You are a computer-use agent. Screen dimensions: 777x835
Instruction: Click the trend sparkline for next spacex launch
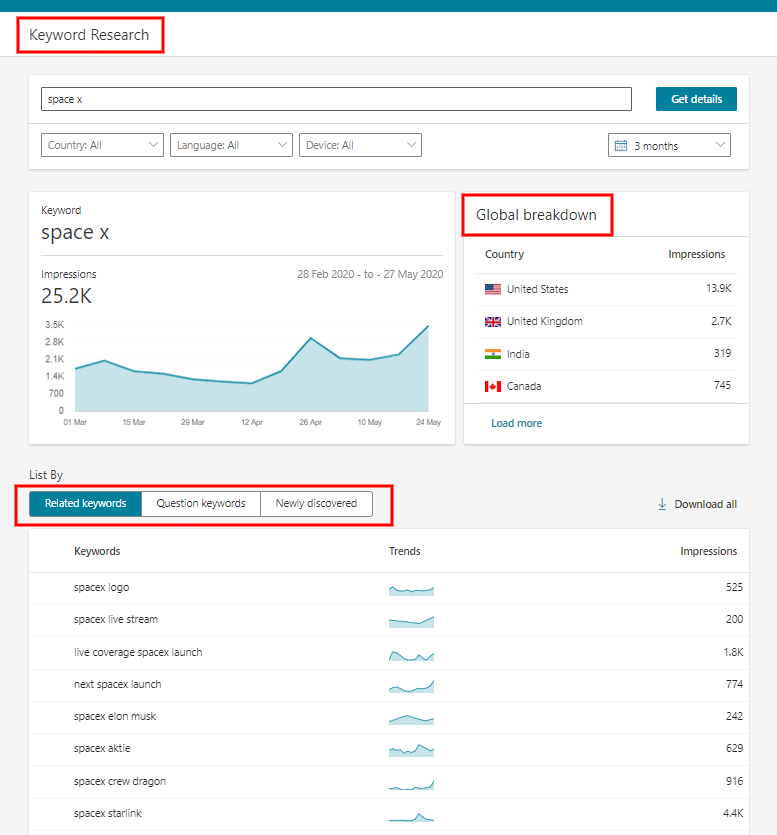coord(411,686)
